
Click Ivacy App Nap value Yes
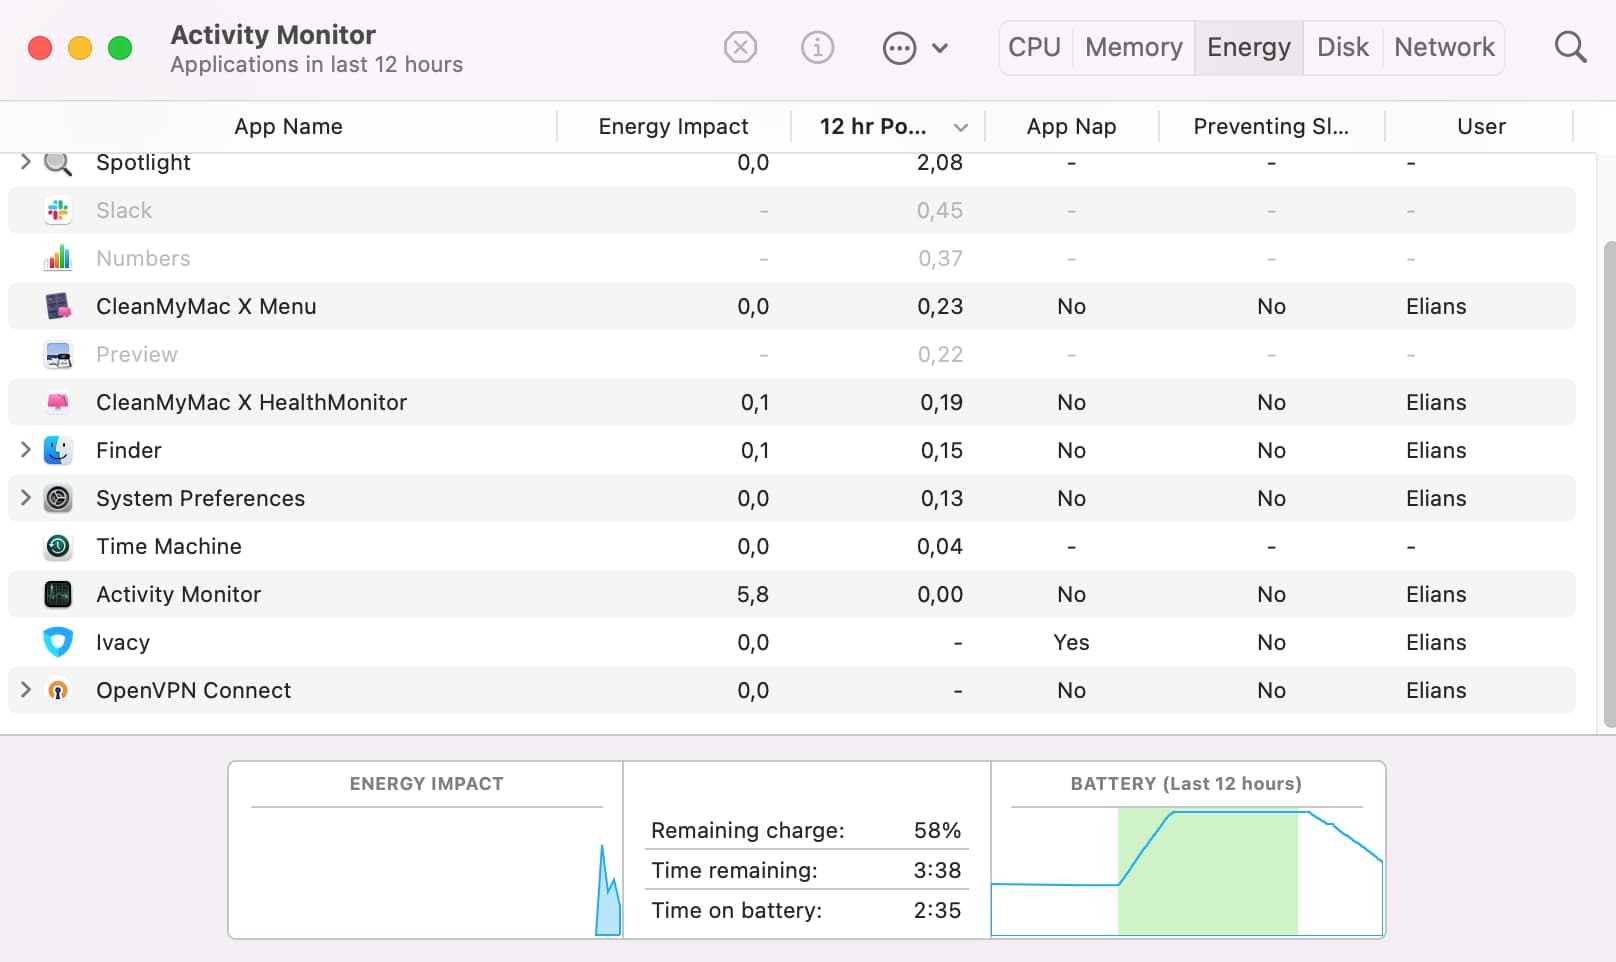tap(1071, 642)
